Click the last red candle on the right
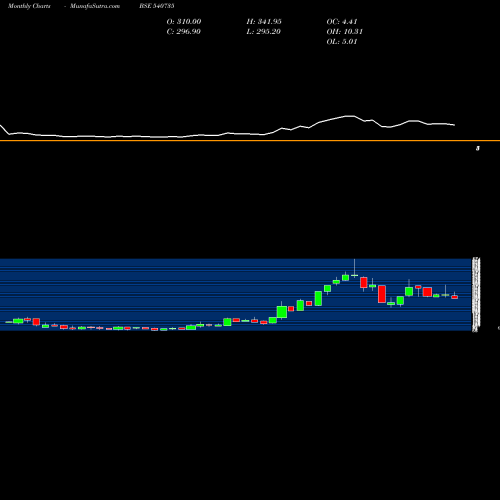This screenshot has height=500, width=500. coord(455,297)
